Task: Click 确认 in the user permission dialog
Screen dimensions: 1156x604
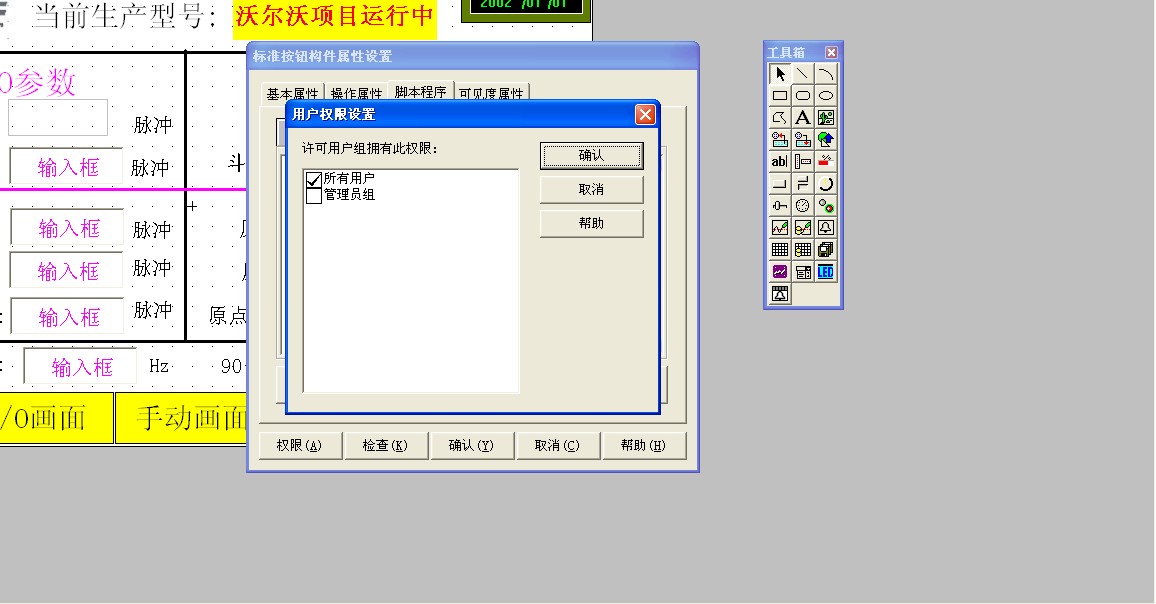Action: [591, 156]
